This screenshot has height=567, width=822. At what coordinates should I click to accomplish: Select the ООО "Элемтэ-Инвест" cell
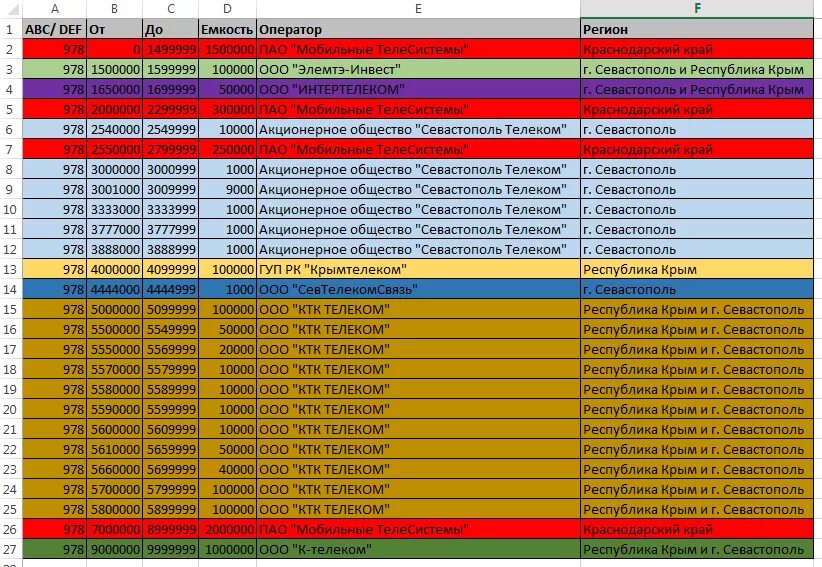tap(418, 69)
